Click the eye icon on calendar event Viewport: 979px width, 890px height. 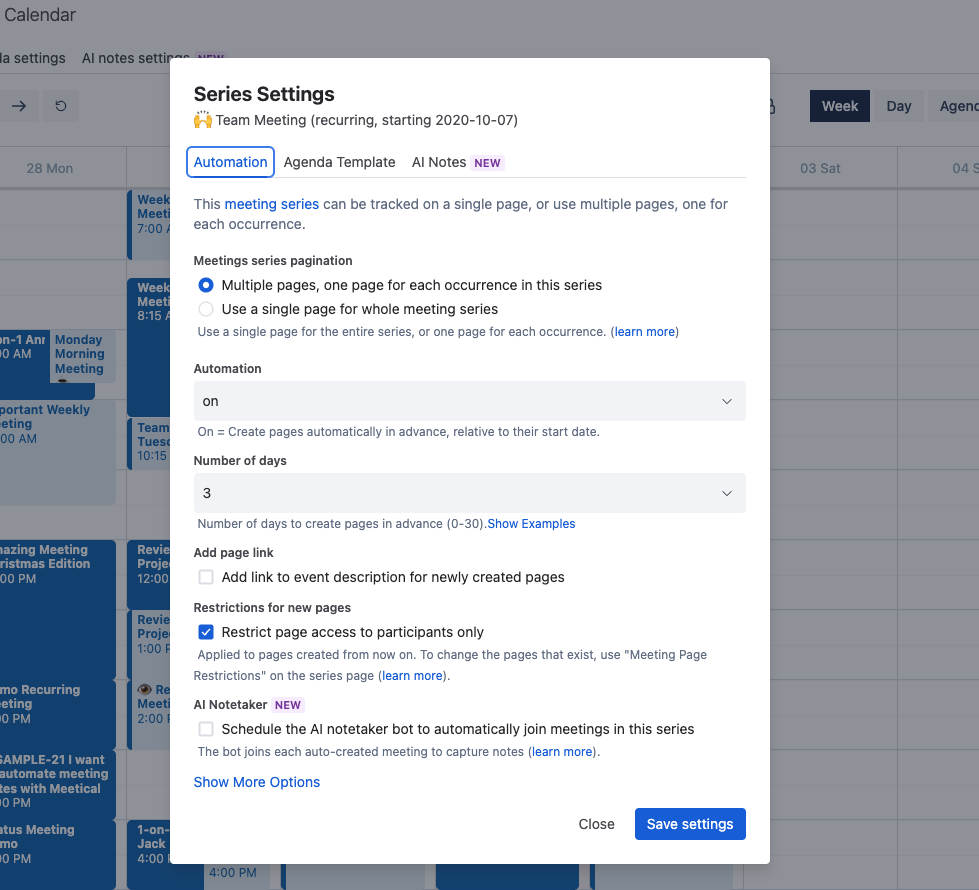[x=145, y=690]
